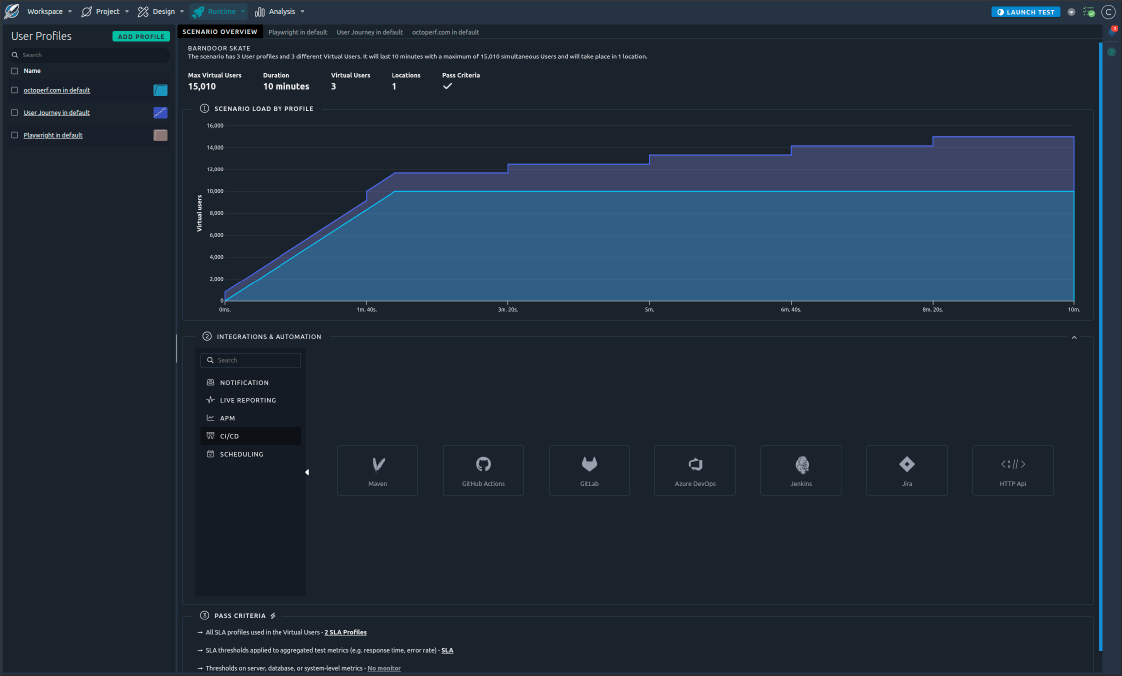Open the GitHub Actions integration
The width and height of the screenshot is (1122, 676).
pos(483,470)
